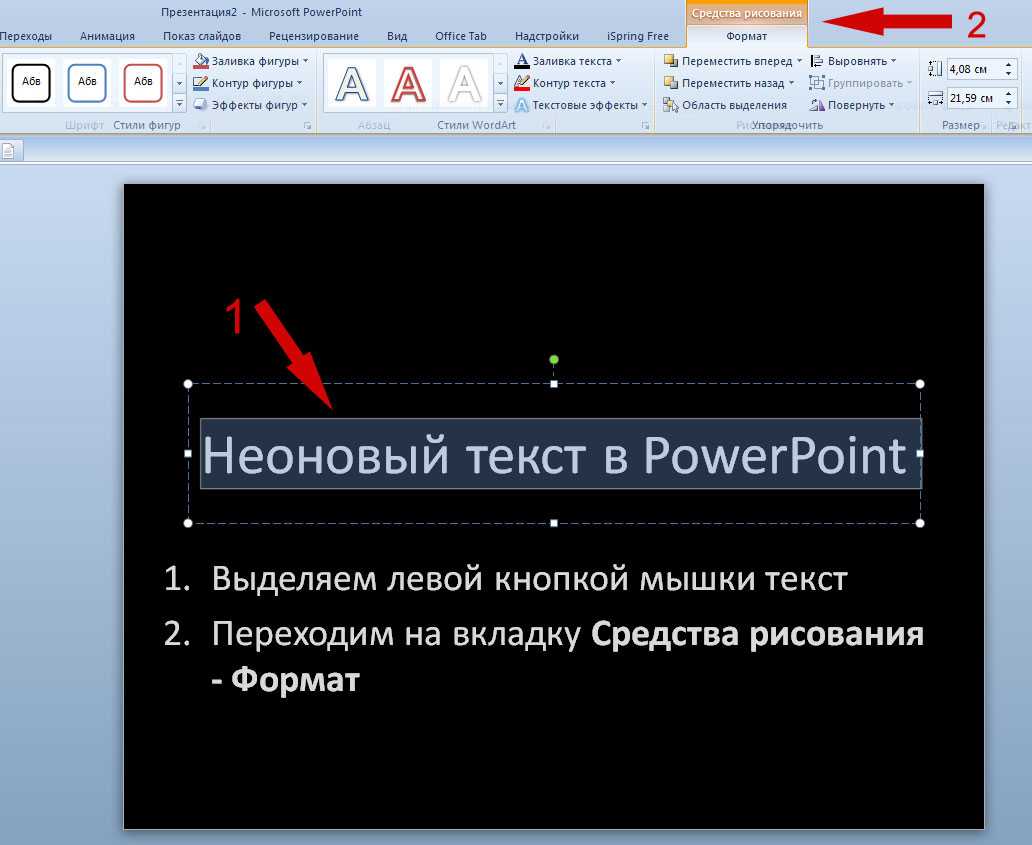This screenshot has height=845, width=1032.
Task: Pick the blue outlined WordArt style
Action: 352,82
